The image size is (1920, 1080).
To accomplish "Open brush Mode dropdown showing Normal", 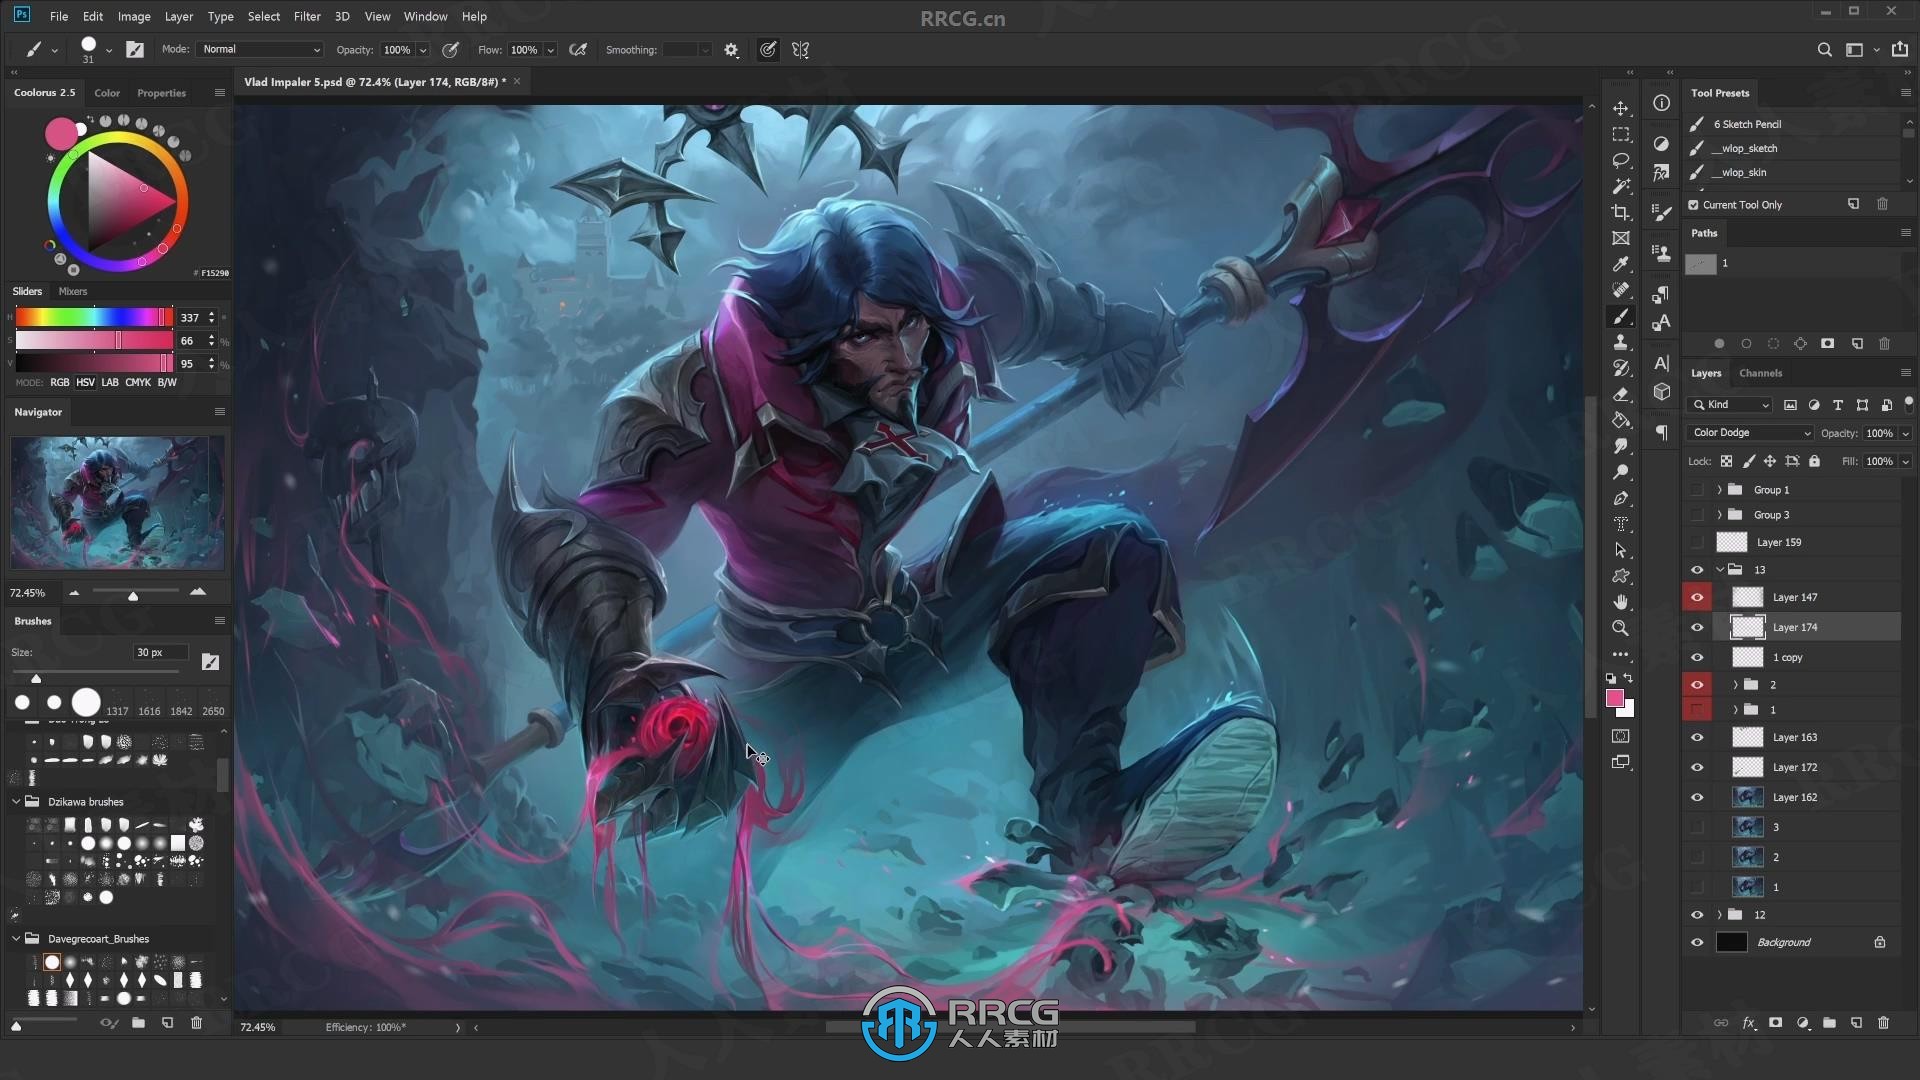I will [260, 49].
